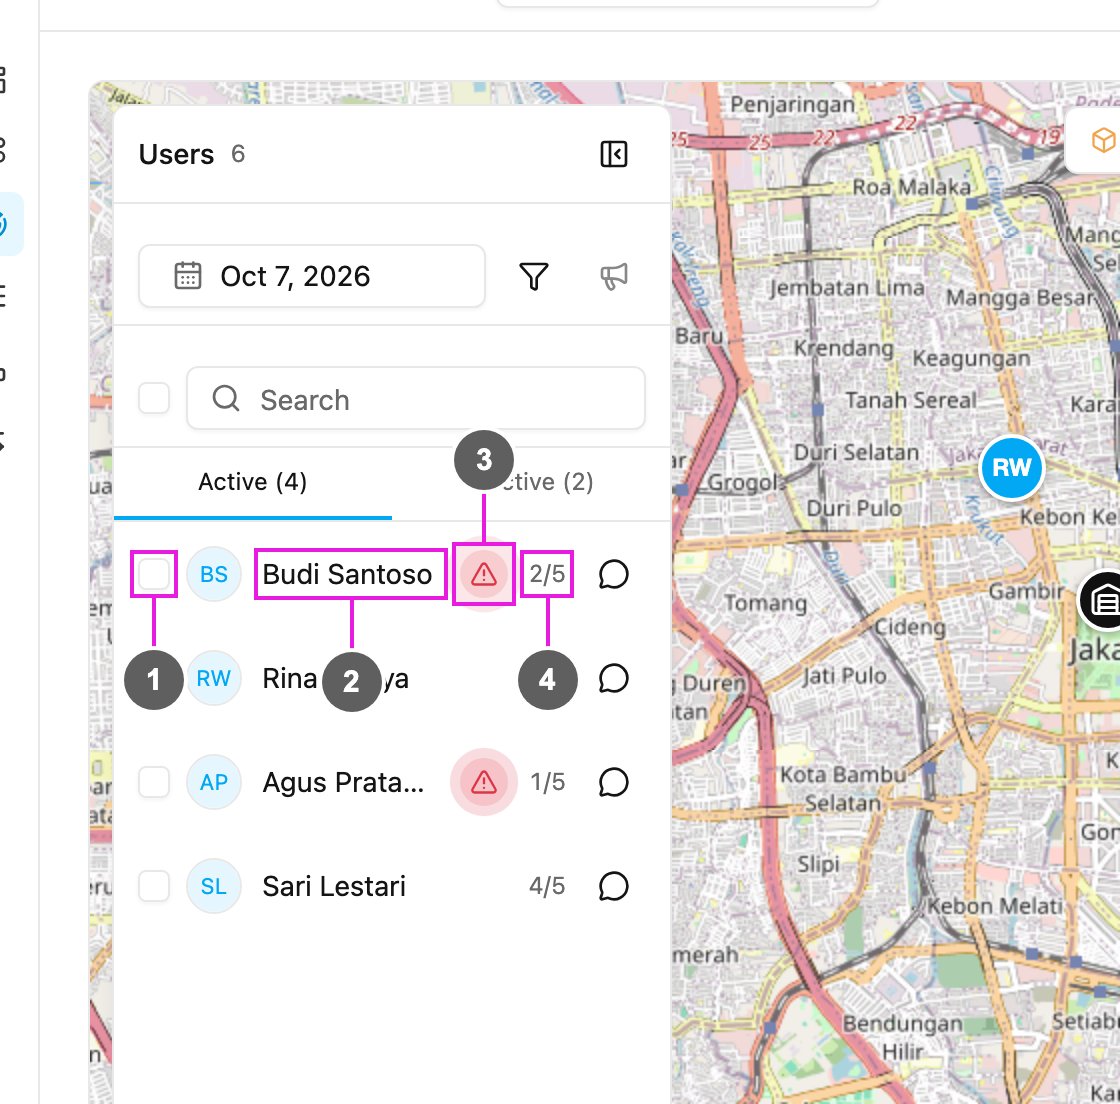Tick the select-all checkbox beside Search

click(x=154, y=398)
